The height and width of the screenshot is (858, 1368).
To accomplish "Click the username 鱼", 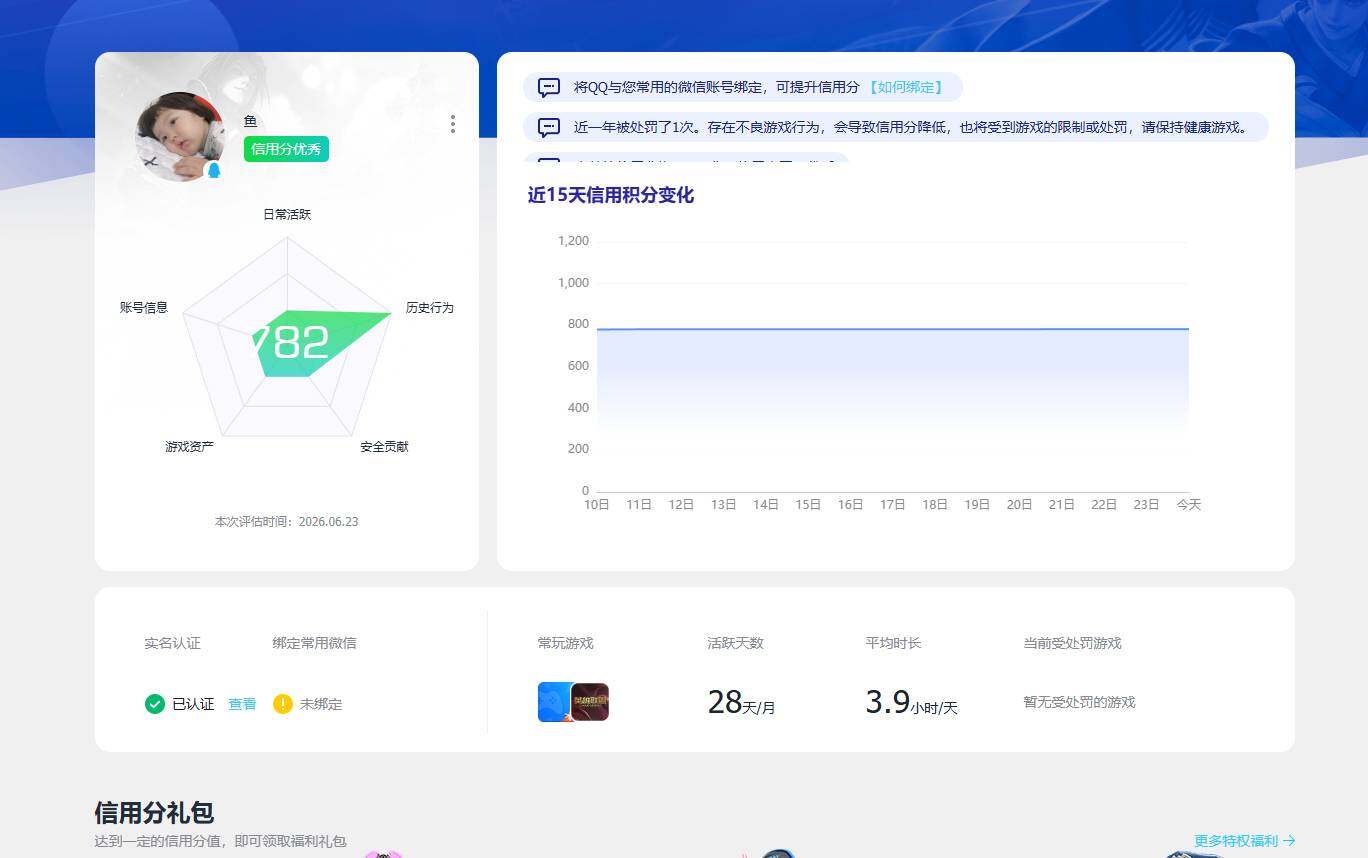I will click(x=251, y=121).
